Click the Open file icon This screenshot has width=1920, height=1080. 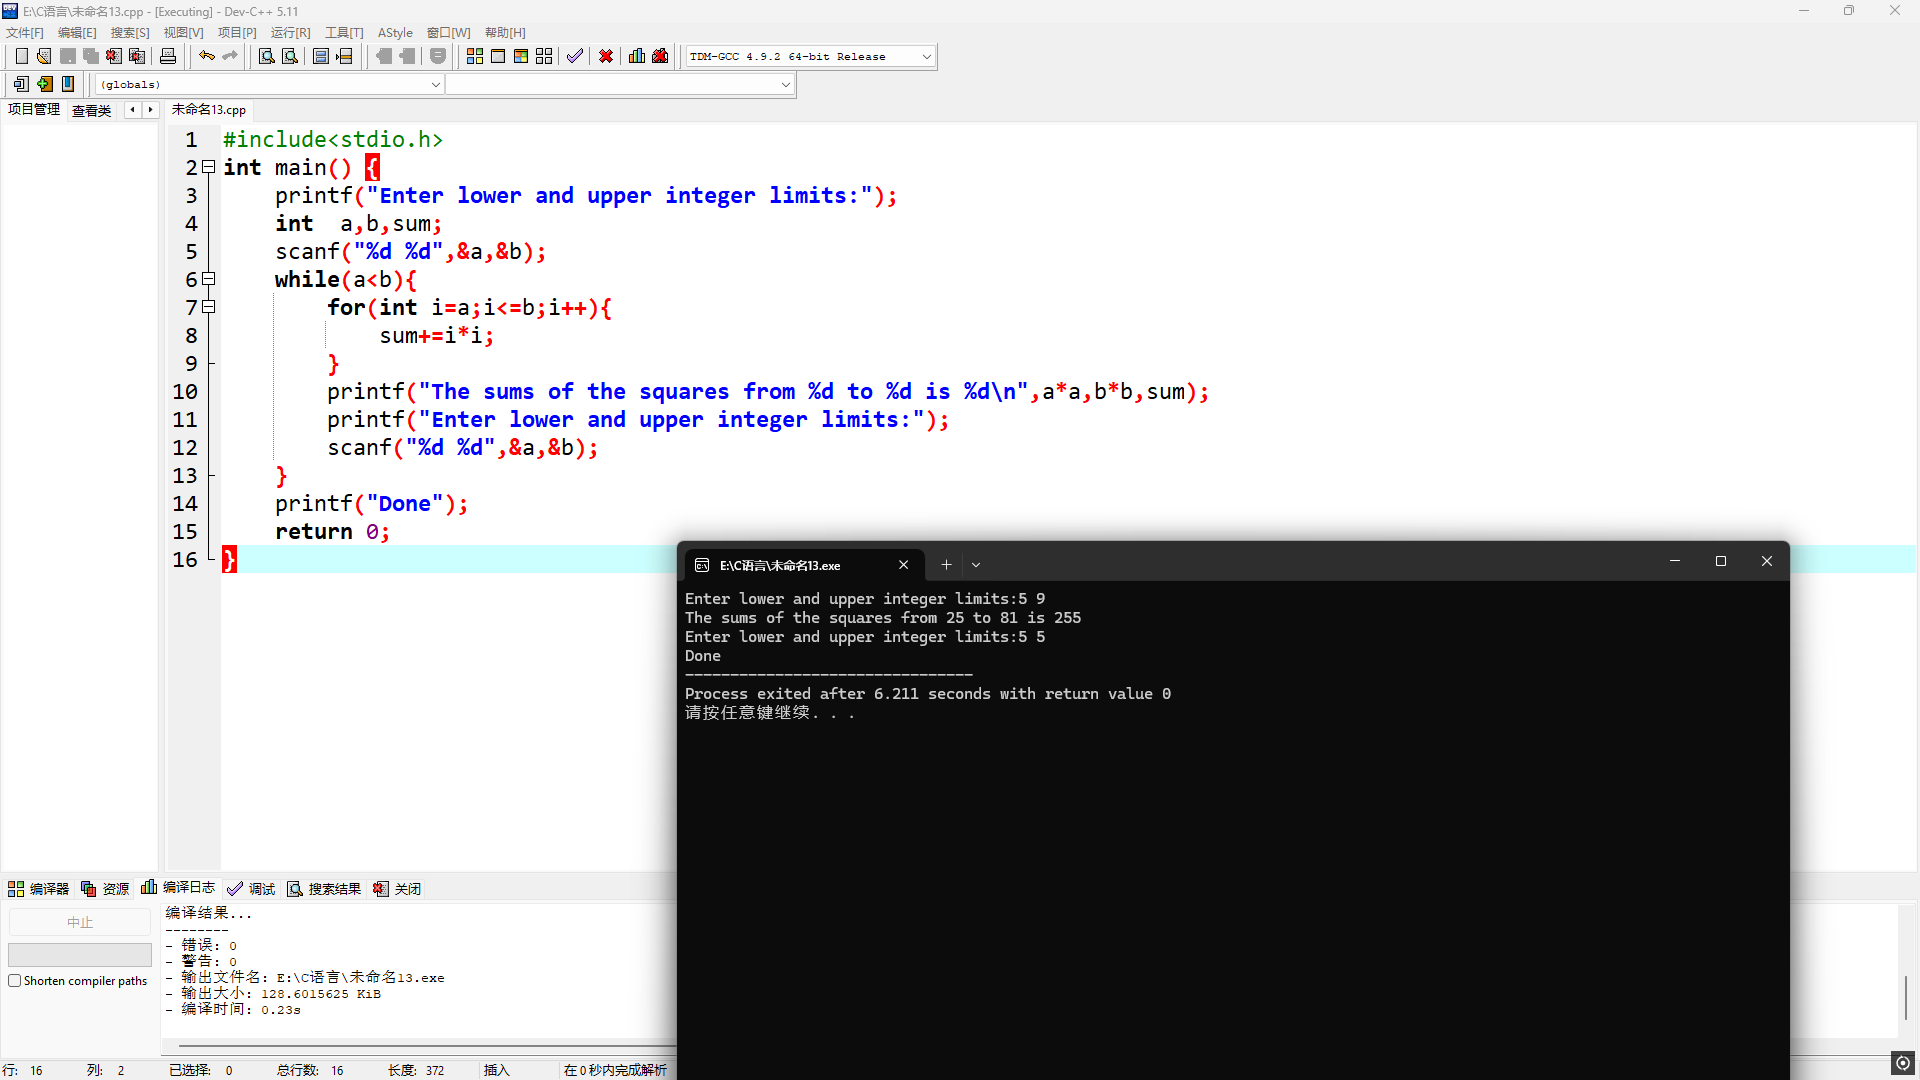click(x=44, y=56)
